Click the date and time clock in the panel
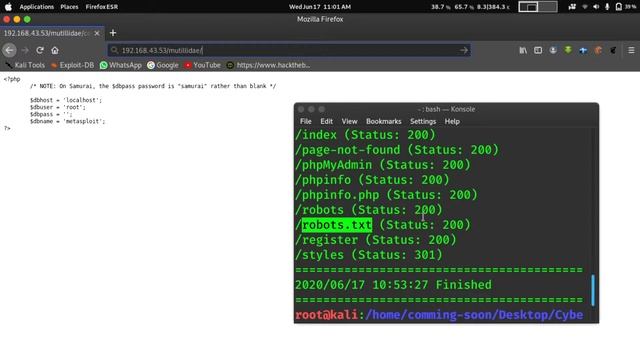 coord(320,7)
